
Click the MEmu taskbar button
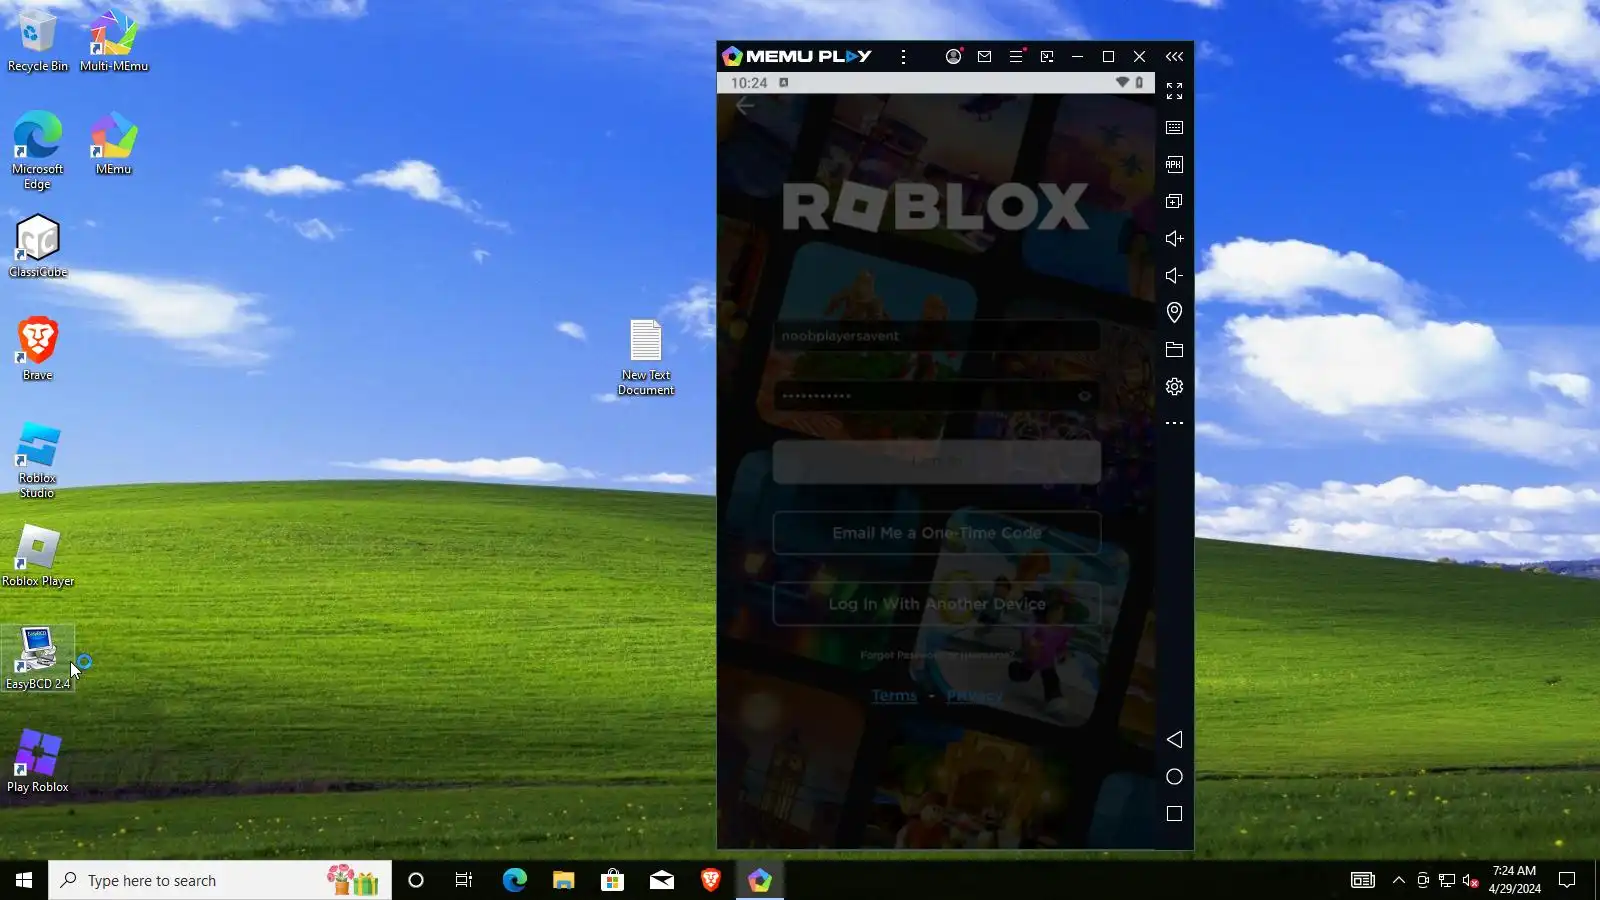pyautogui.click(x=760, y=880)
